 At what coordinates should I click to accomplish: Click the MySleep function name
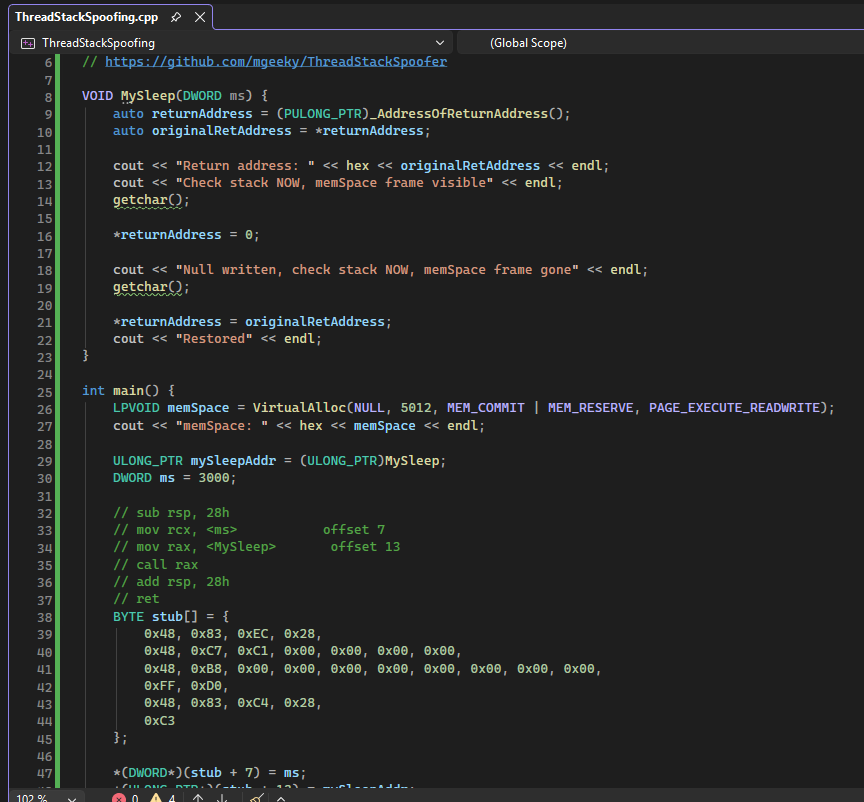(148, 96)
